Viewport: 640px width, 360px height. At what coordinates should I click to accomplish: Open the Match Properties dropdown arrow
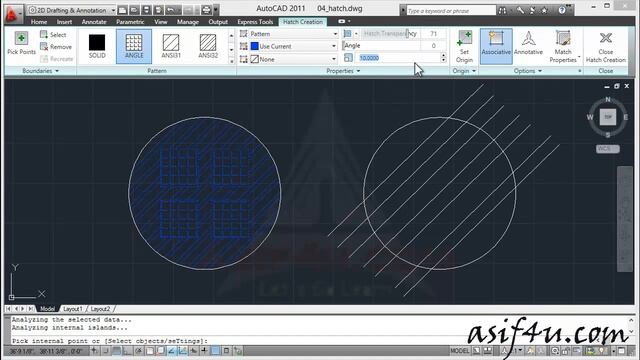pyautogui.click(x=579, y=57)
